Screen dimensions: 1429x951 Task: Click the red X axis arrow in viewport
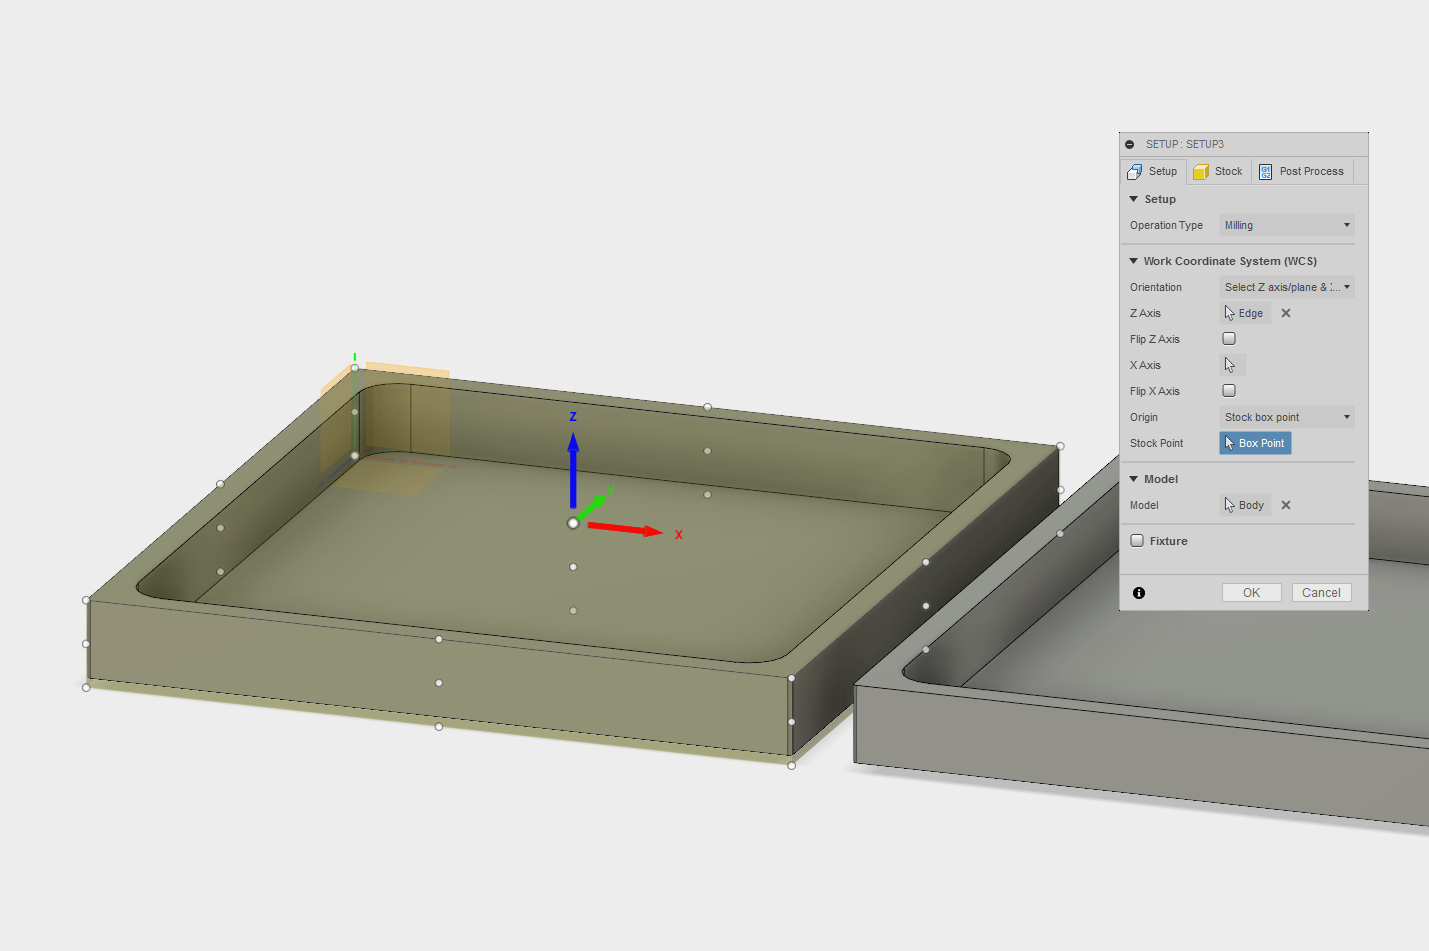(x=625, y=529)
